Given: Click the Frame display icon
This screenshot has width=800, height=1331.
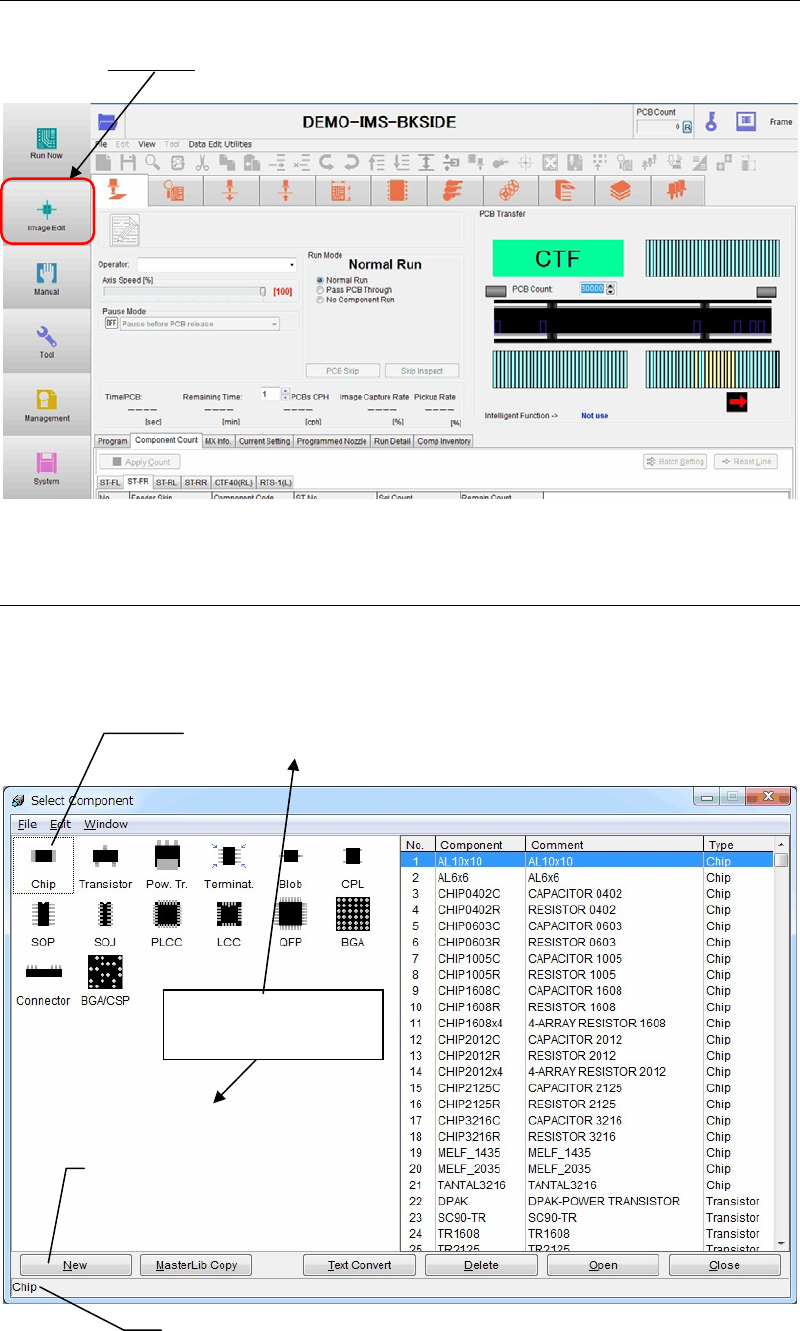Looking at the screenshot, I should [x=746, y=121].
